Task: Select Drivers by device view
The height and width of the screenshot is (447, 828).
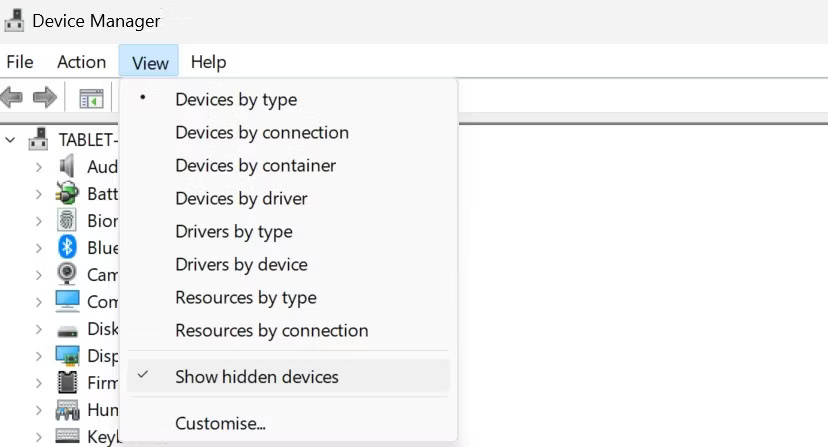Action: tap(241, 264)
